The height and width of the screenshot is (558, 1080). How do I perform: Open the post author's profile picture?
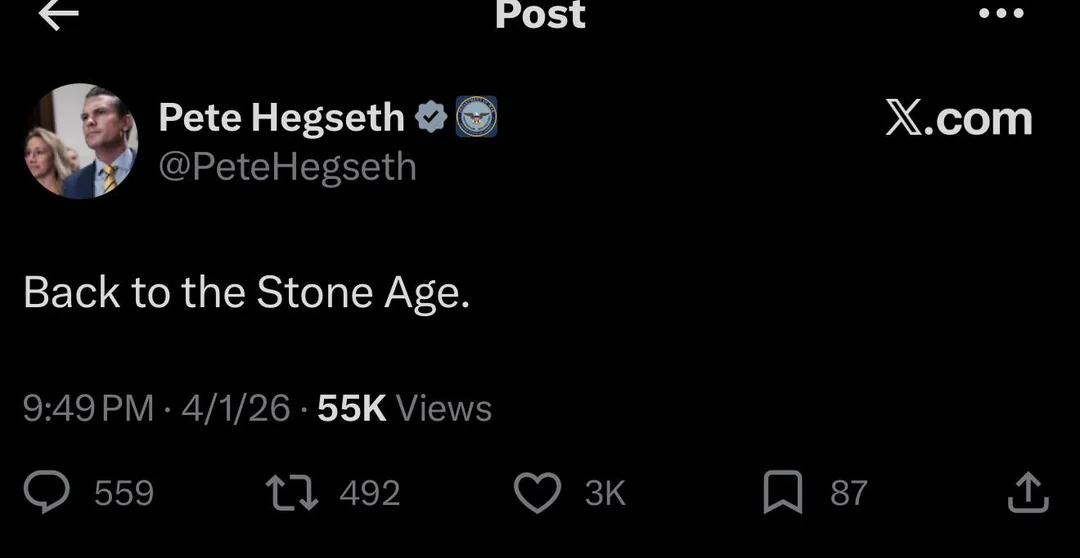pyautogui.click(x=80, y=141)
